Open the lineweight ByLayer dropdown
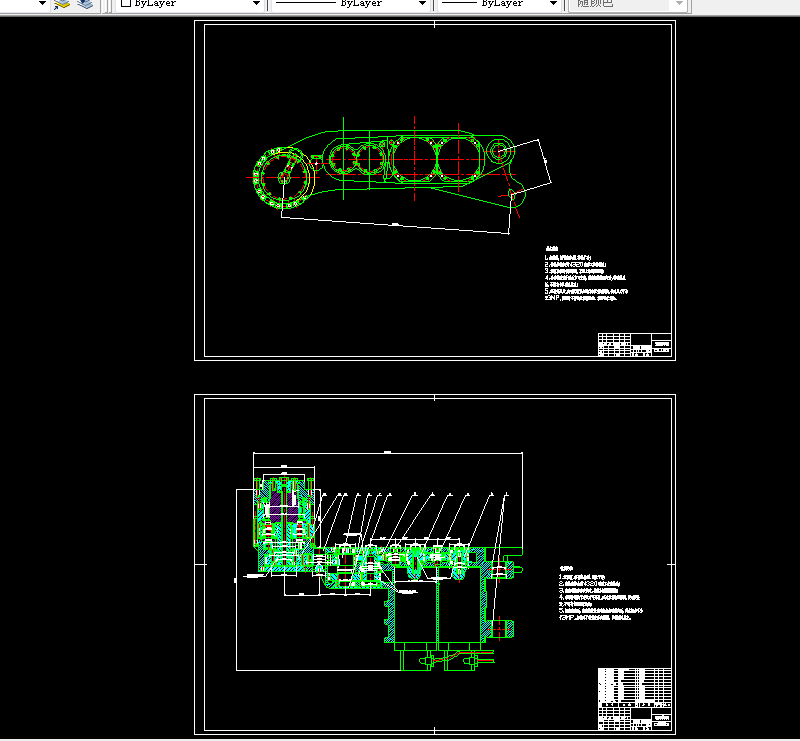This screenshot has width=800, height=741. [x=499, y=4]
